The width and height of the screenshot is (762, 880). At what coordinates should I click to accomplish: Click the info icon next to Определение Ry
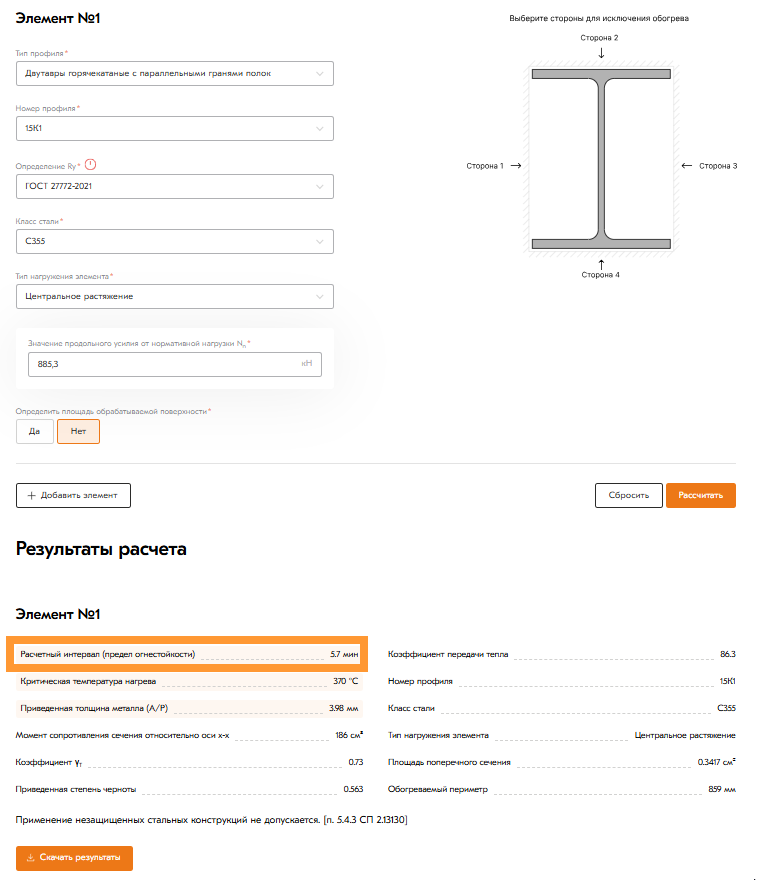click(90, 165)
